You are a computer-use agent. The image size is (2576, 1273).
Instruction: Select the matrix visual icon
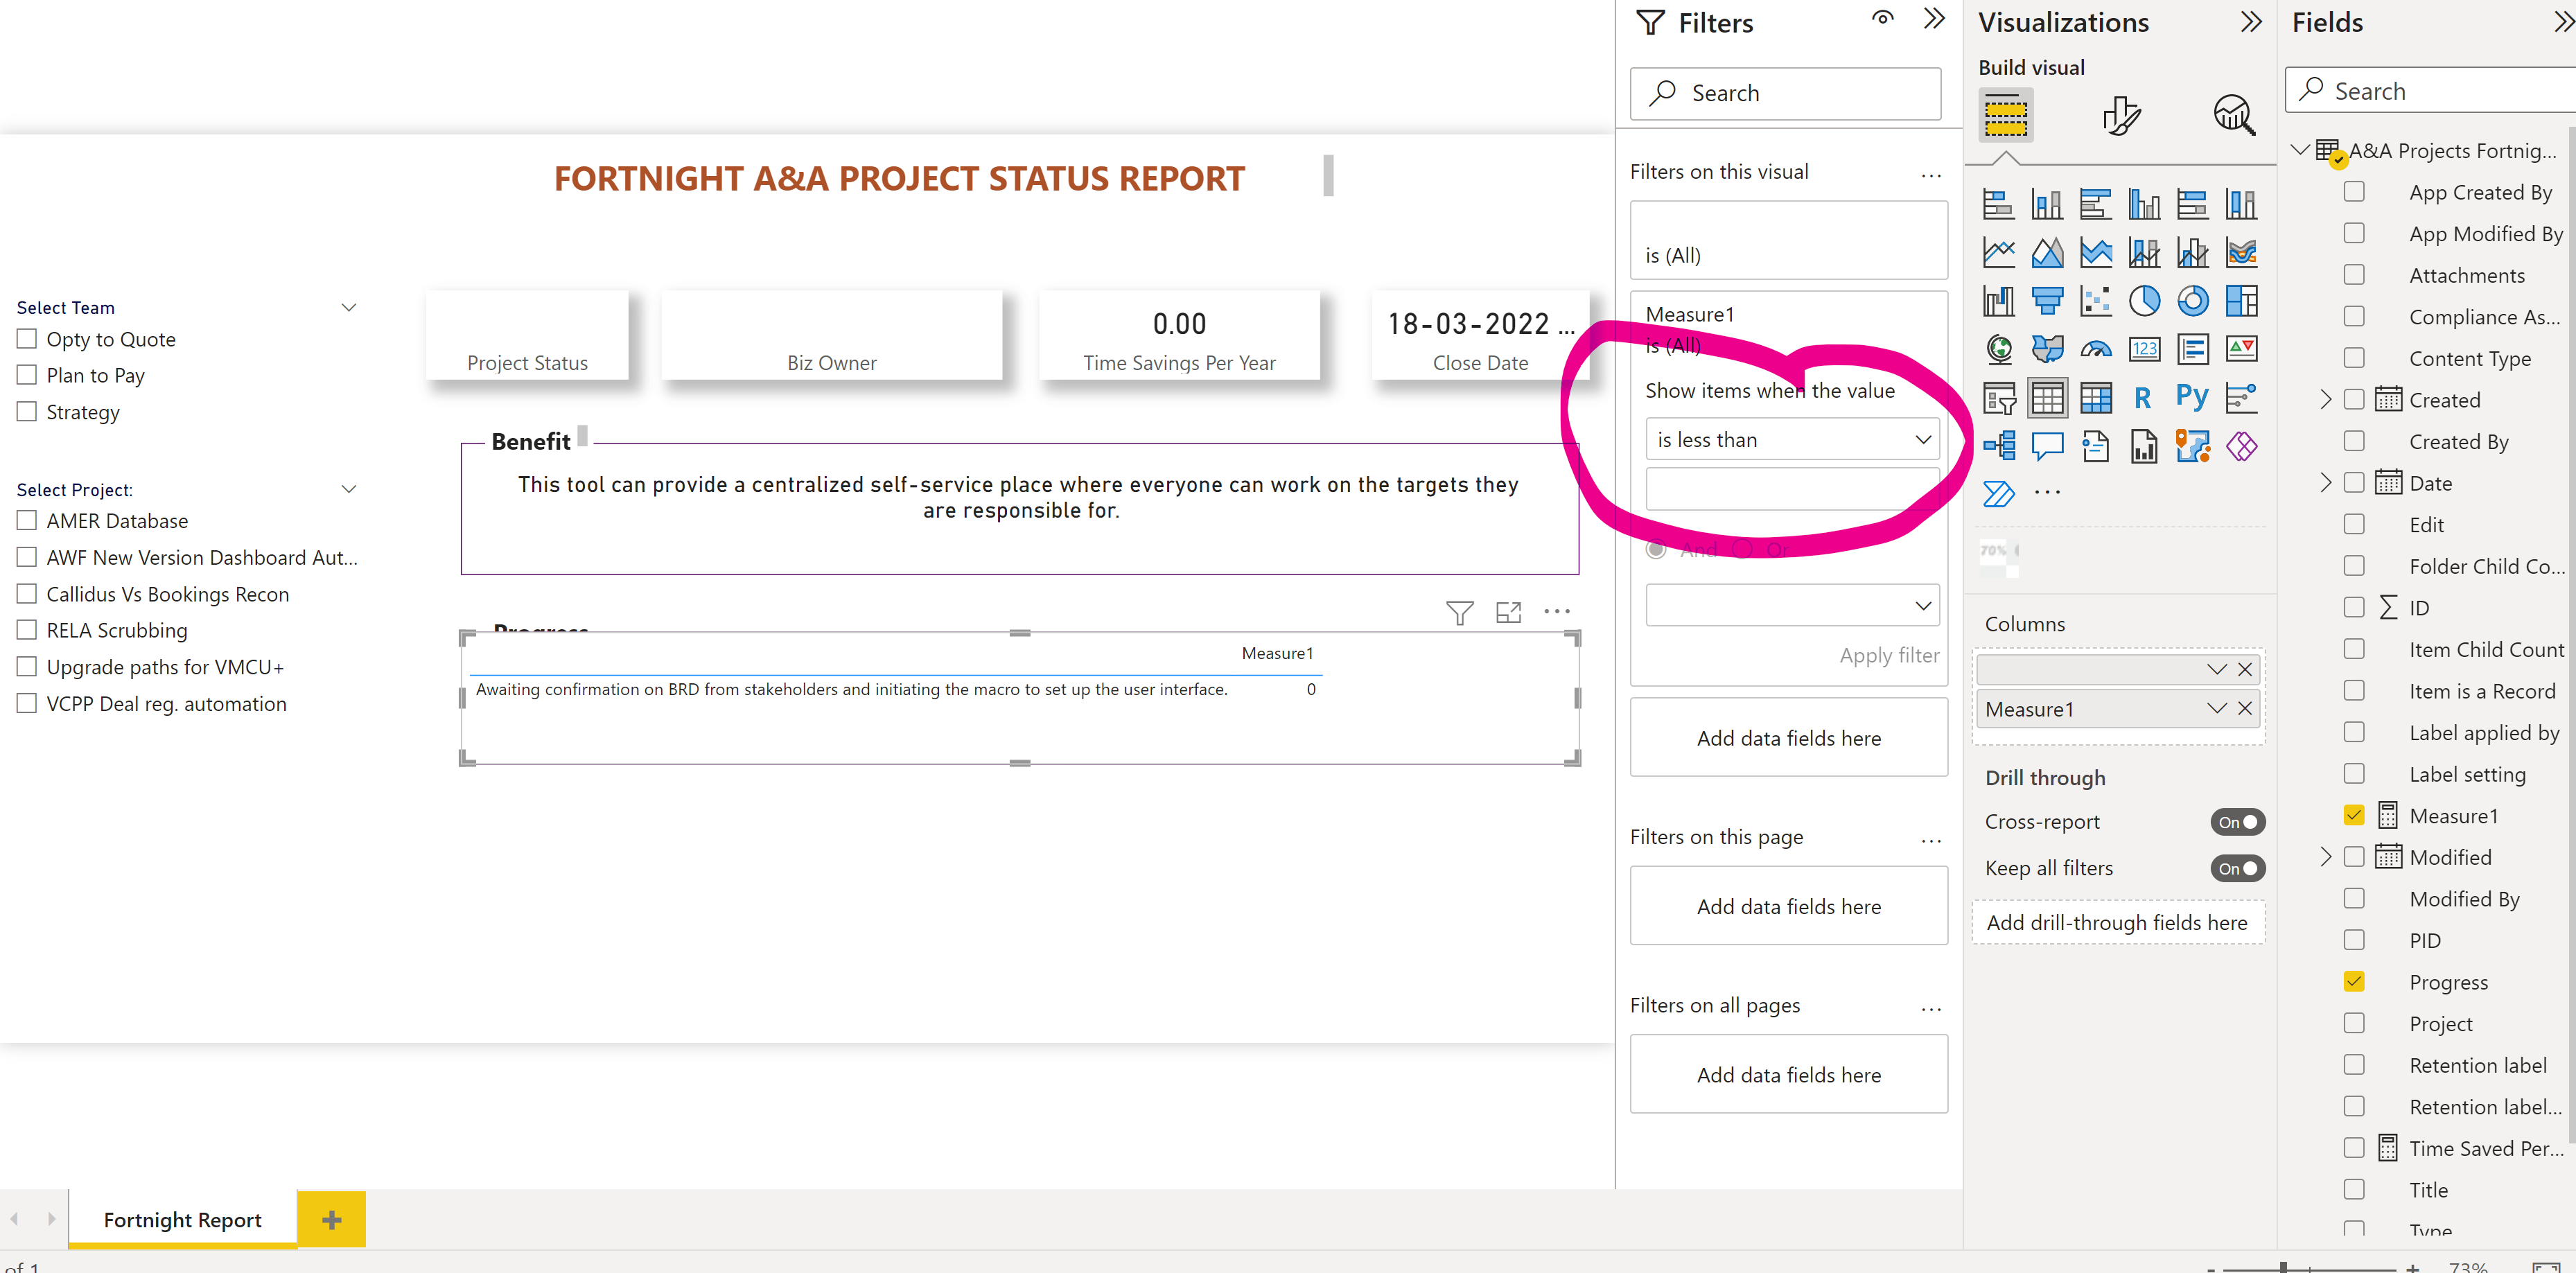tap(2095, 397)
